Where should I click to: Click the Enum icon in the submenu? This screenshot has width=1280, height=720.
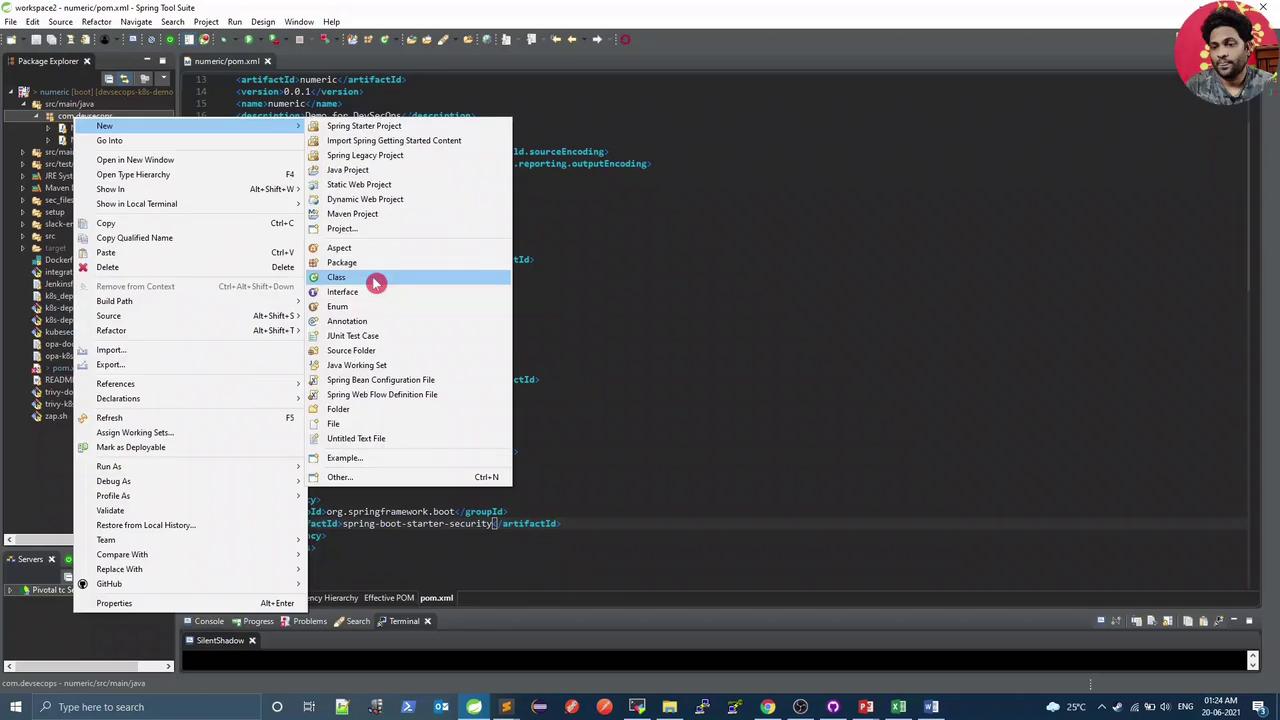point(314,307)
